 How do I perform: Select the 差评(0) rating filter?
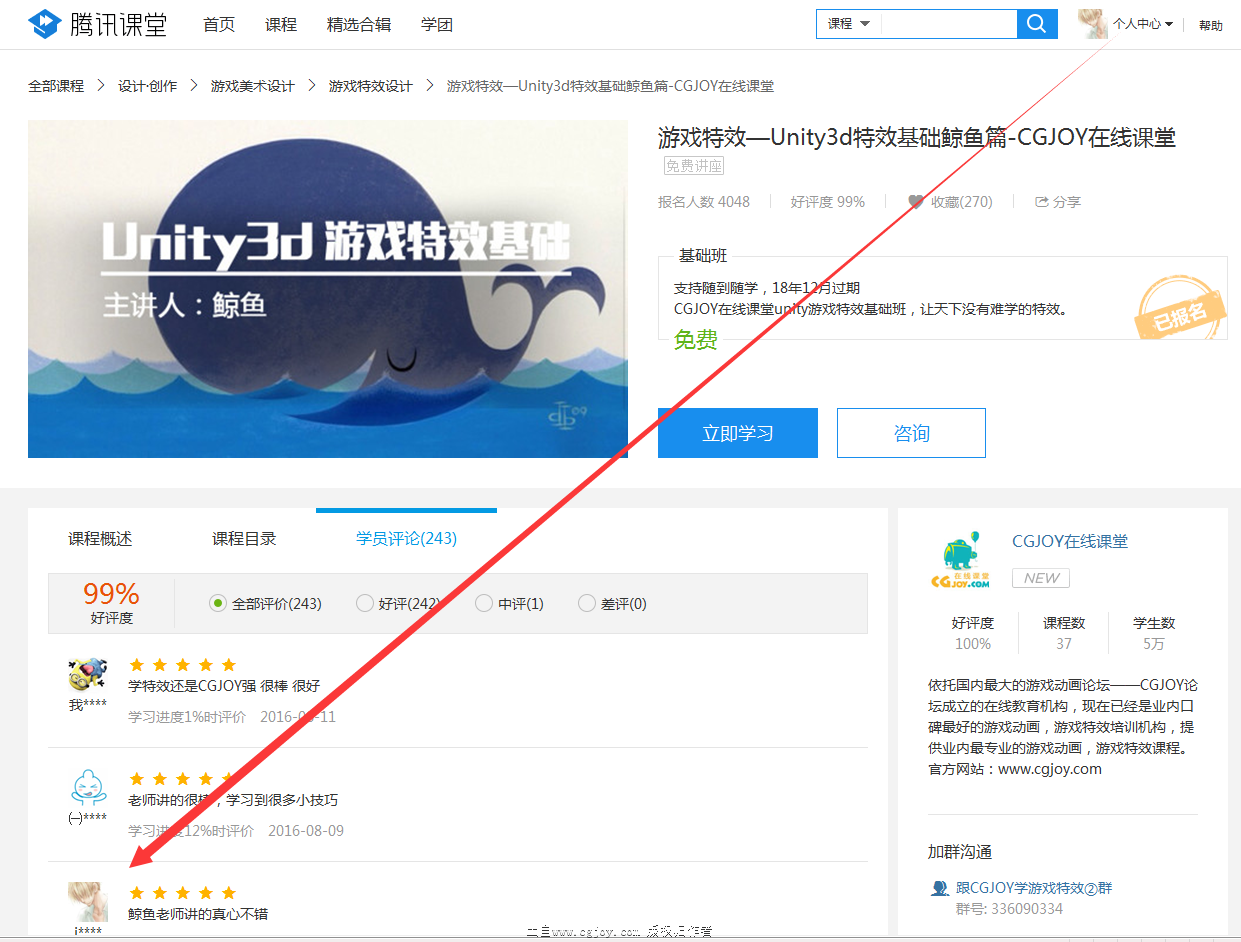587,603
